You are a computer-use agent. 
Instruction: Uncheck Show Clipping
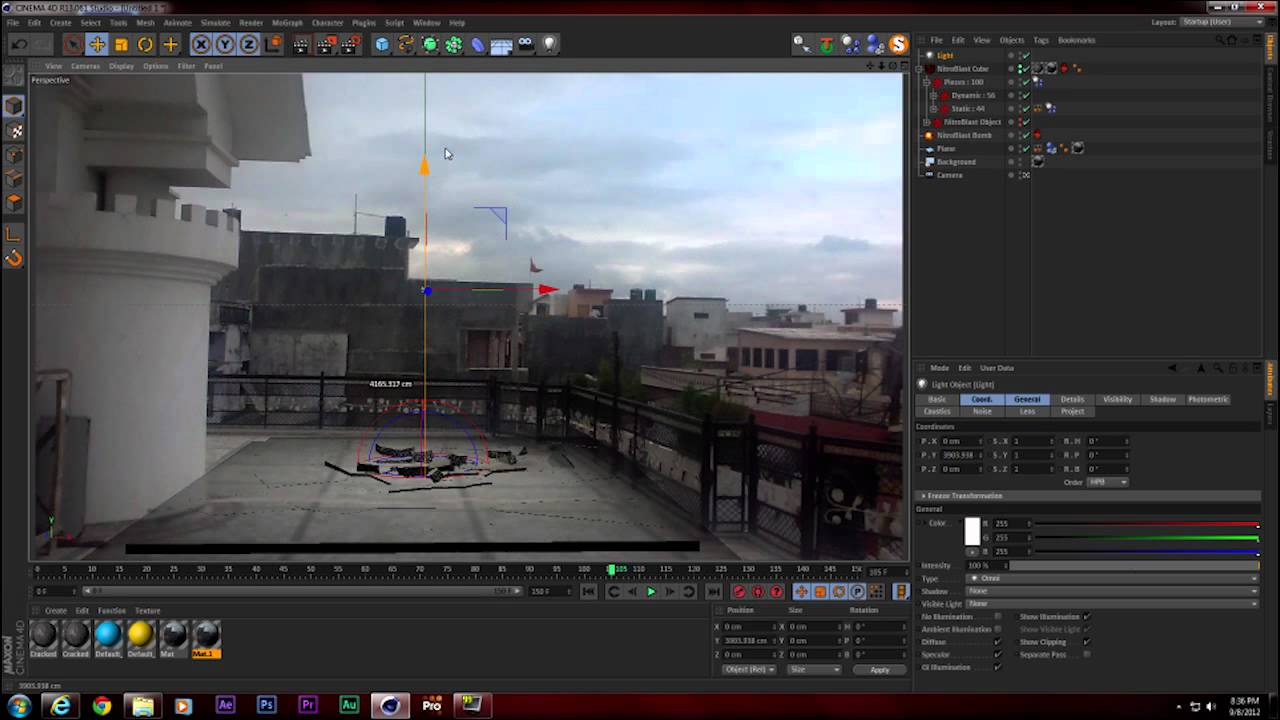[x=1086, y=642]
